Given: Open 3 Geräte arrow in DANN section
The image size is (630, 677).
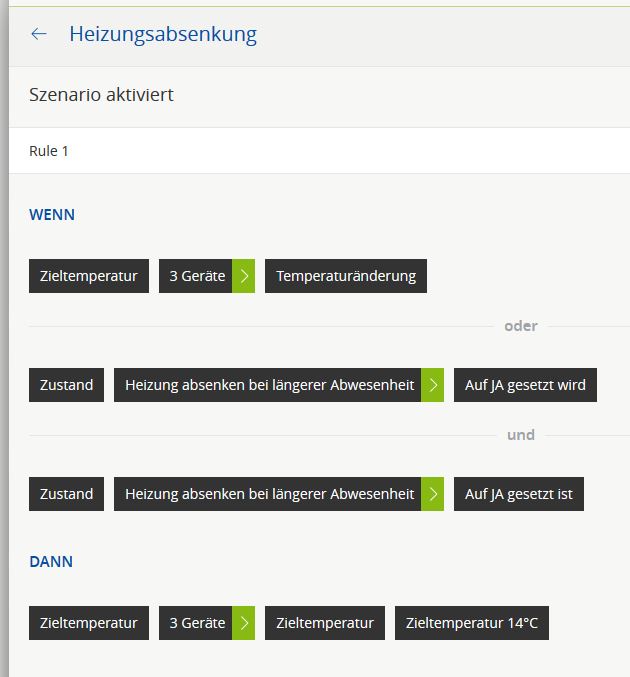Looking at the screenshot, I should coord(243,623).
